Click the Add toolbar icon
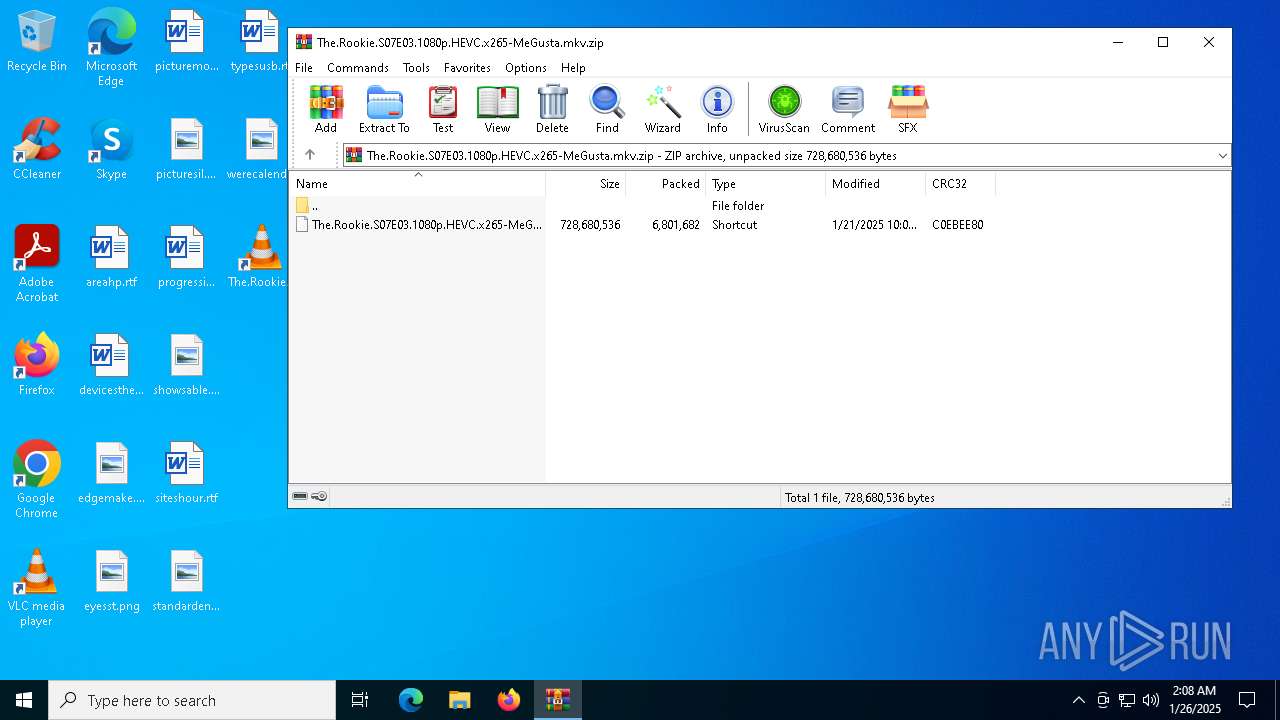Image resolution: width=1280 pixels, height=720 pixels. pyautogui.click(x=326, y=109)
